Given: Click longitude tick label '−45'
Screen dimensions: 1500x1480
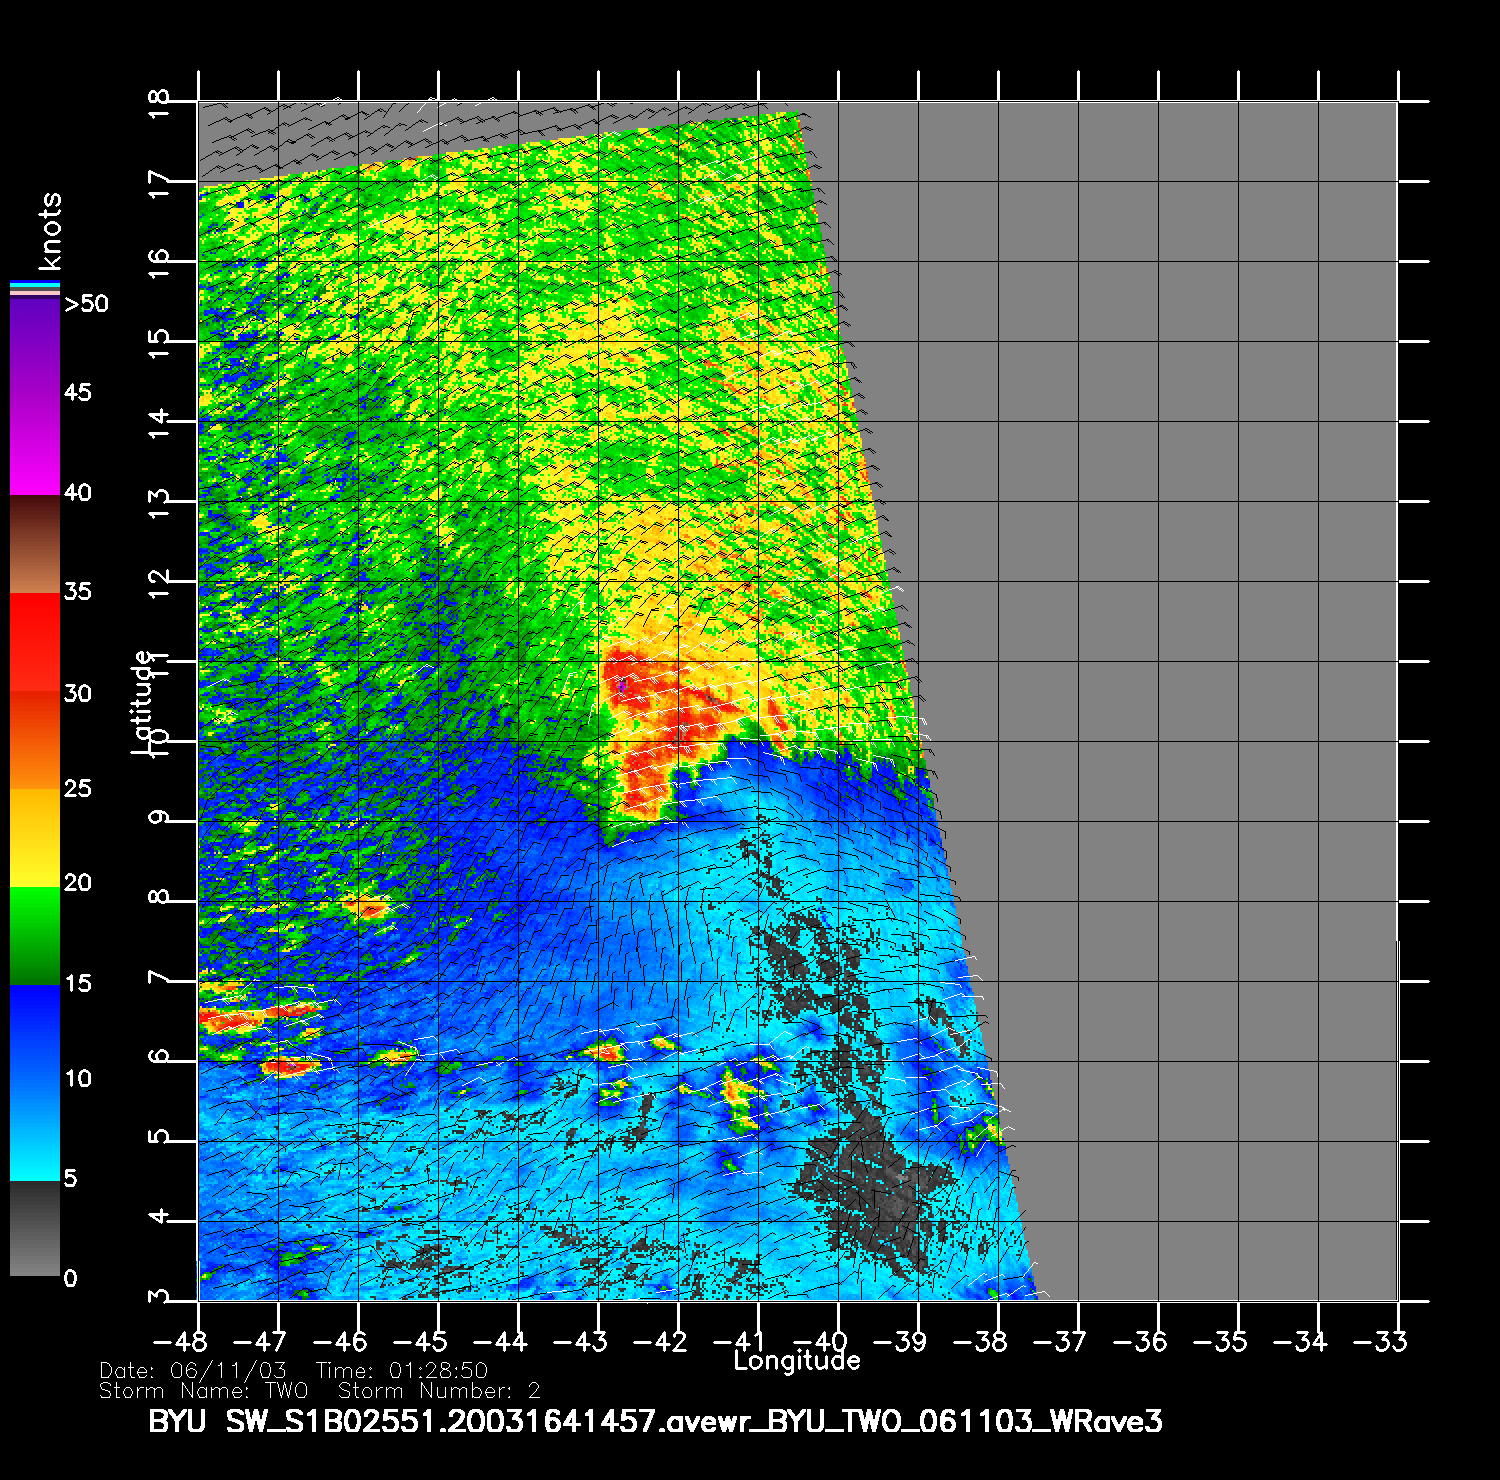Looking at the screenshot, I should pos(420,1341).
